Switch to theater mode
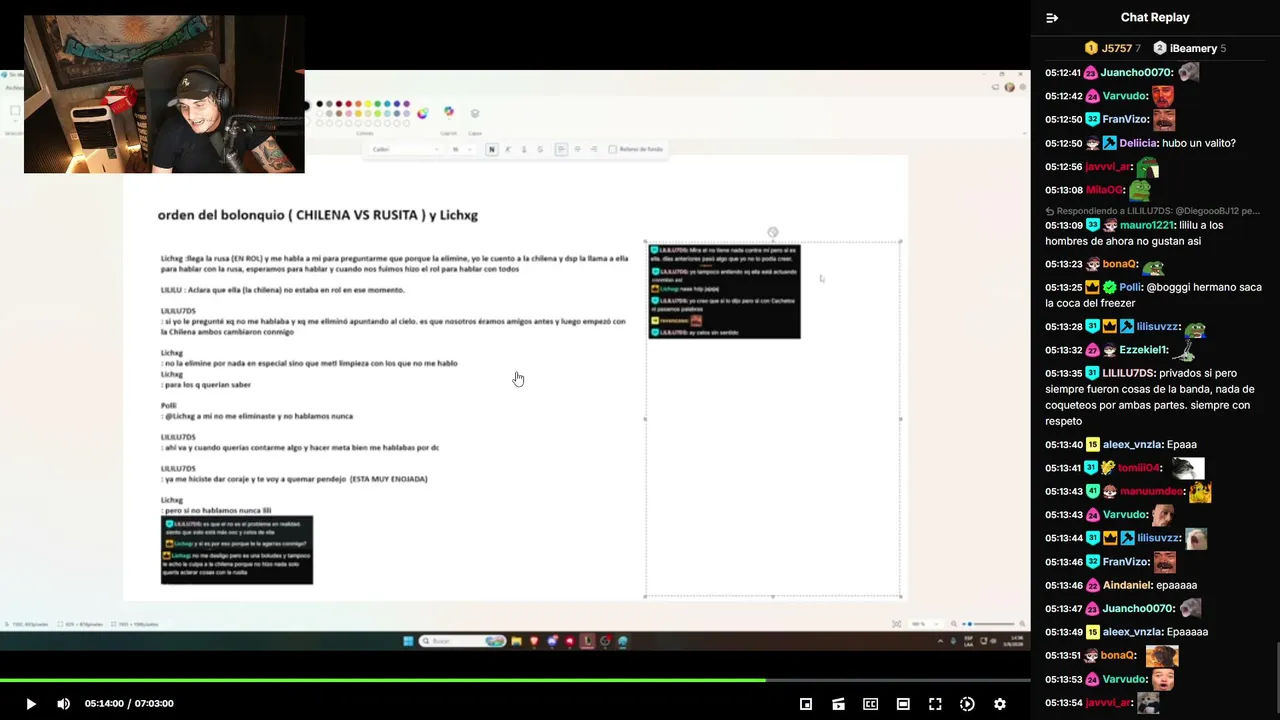The height and width of the screenshot is (720, 1280). point(903,704)
